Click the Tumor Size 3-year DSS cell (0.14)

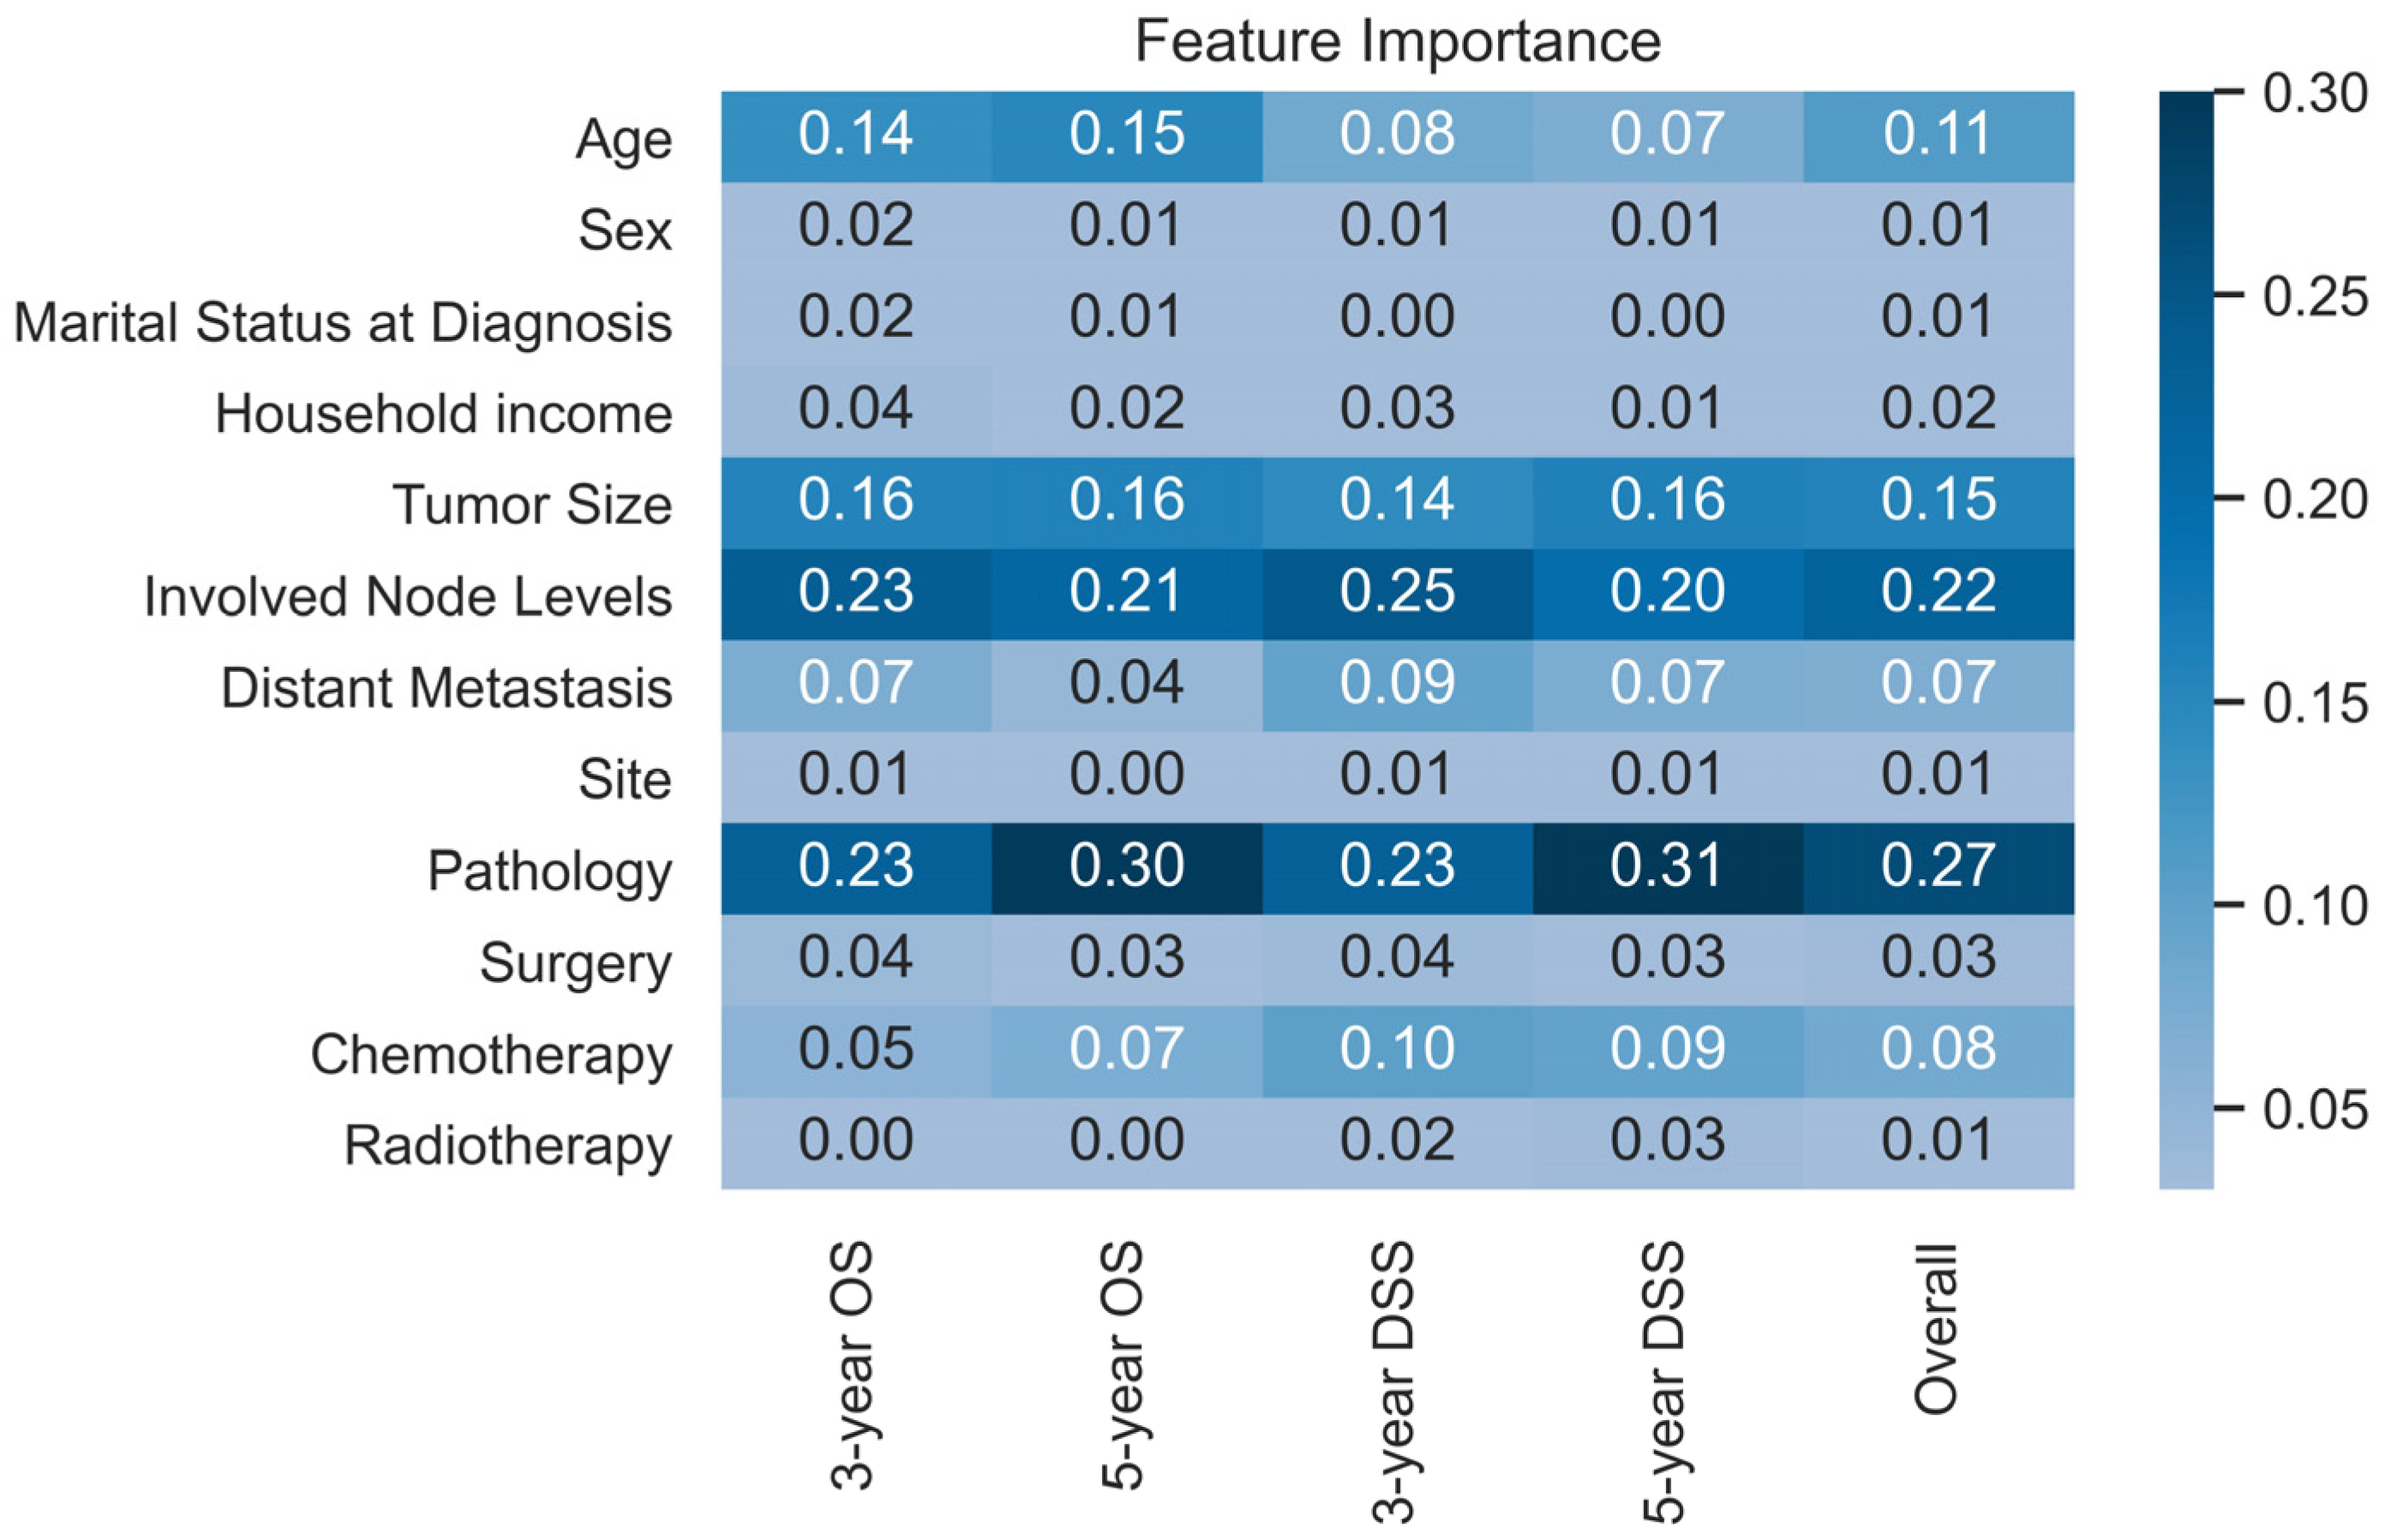(1397, 501)
